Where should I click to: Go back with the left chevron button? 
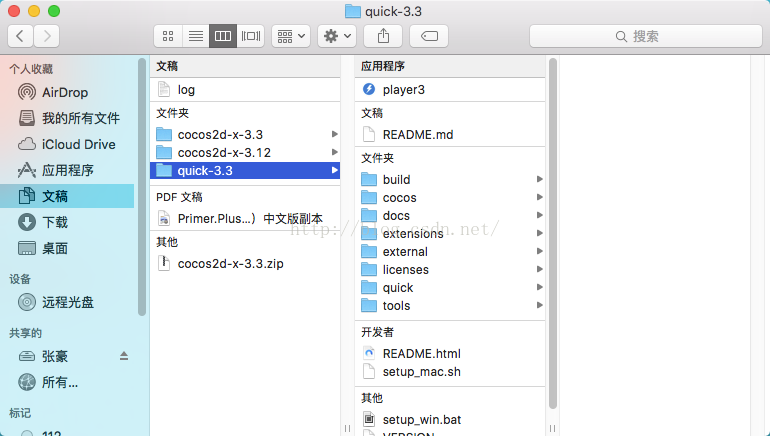point(20,36)
